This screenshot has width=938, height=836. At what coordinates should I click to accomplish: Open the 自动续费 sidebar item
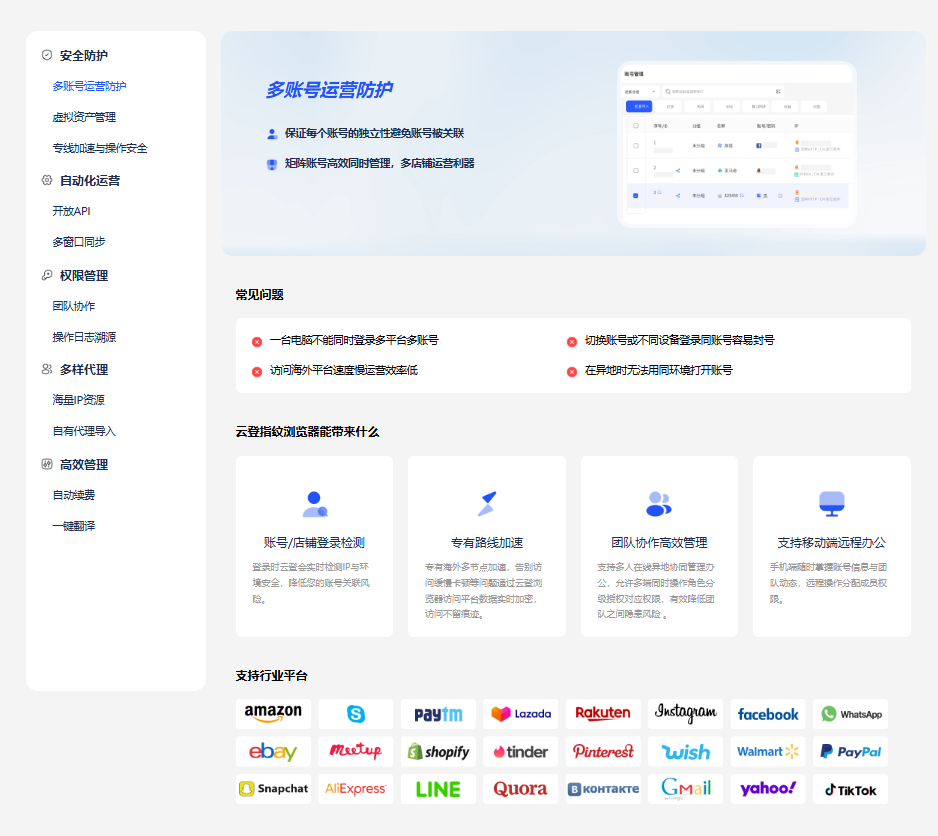(74, 495)
